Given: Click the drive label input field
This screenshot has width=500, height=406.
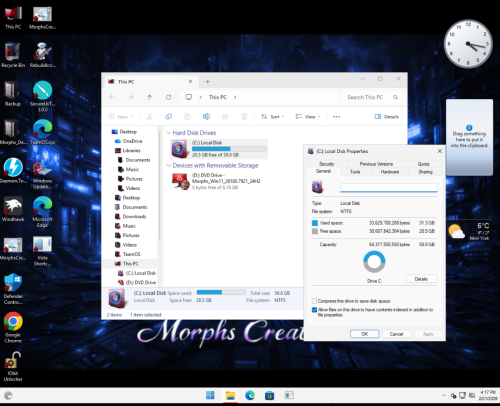Looking at the screenshot, I should [x=389, y=188].
